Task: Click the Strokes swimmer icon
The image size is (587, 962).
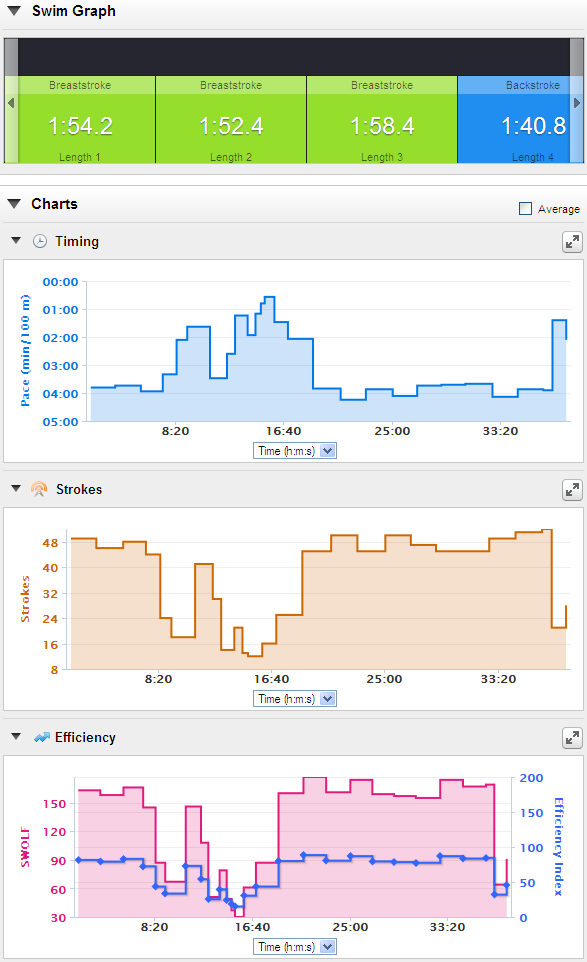Action: click(39, 489)
